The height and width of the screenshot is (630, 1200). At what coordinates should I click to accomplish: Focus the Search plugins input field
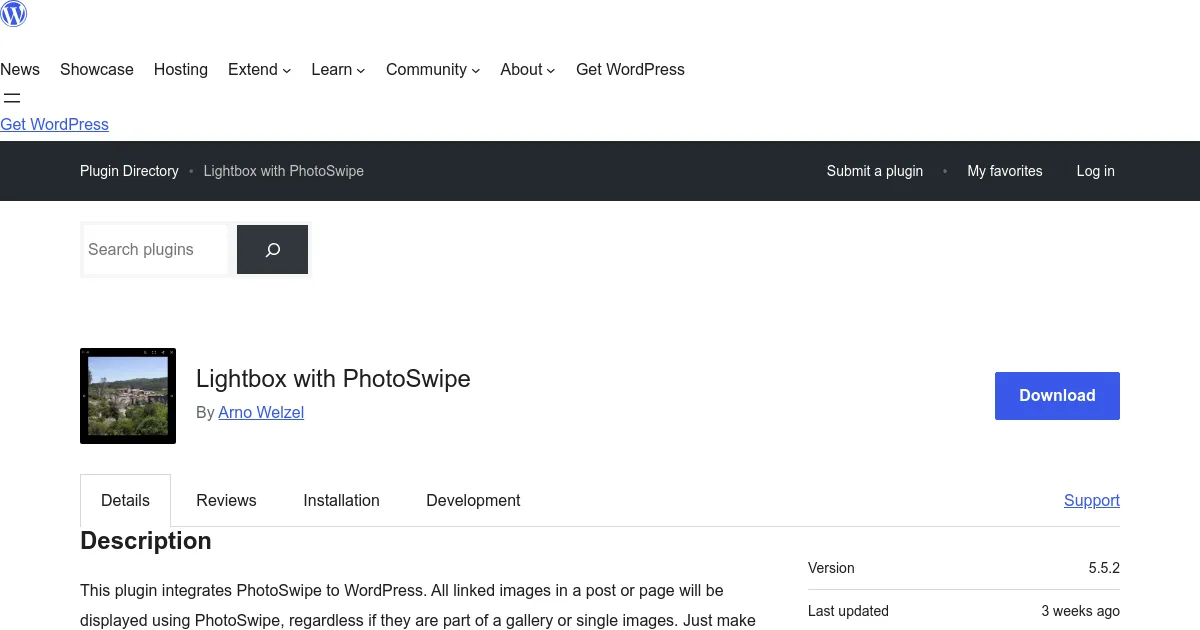(x=155, y=250)
